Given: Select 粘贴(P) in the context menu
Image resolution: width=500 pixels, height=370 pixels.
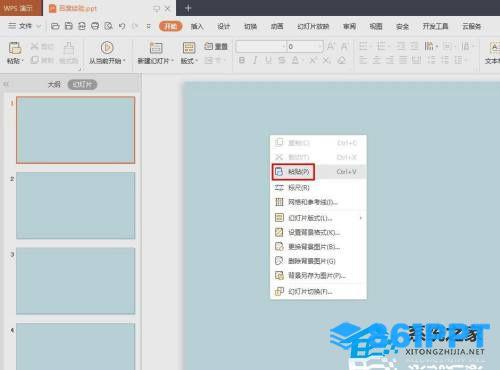Looking at the screenshot, I should pyautogui.click(x=318, y=172).
